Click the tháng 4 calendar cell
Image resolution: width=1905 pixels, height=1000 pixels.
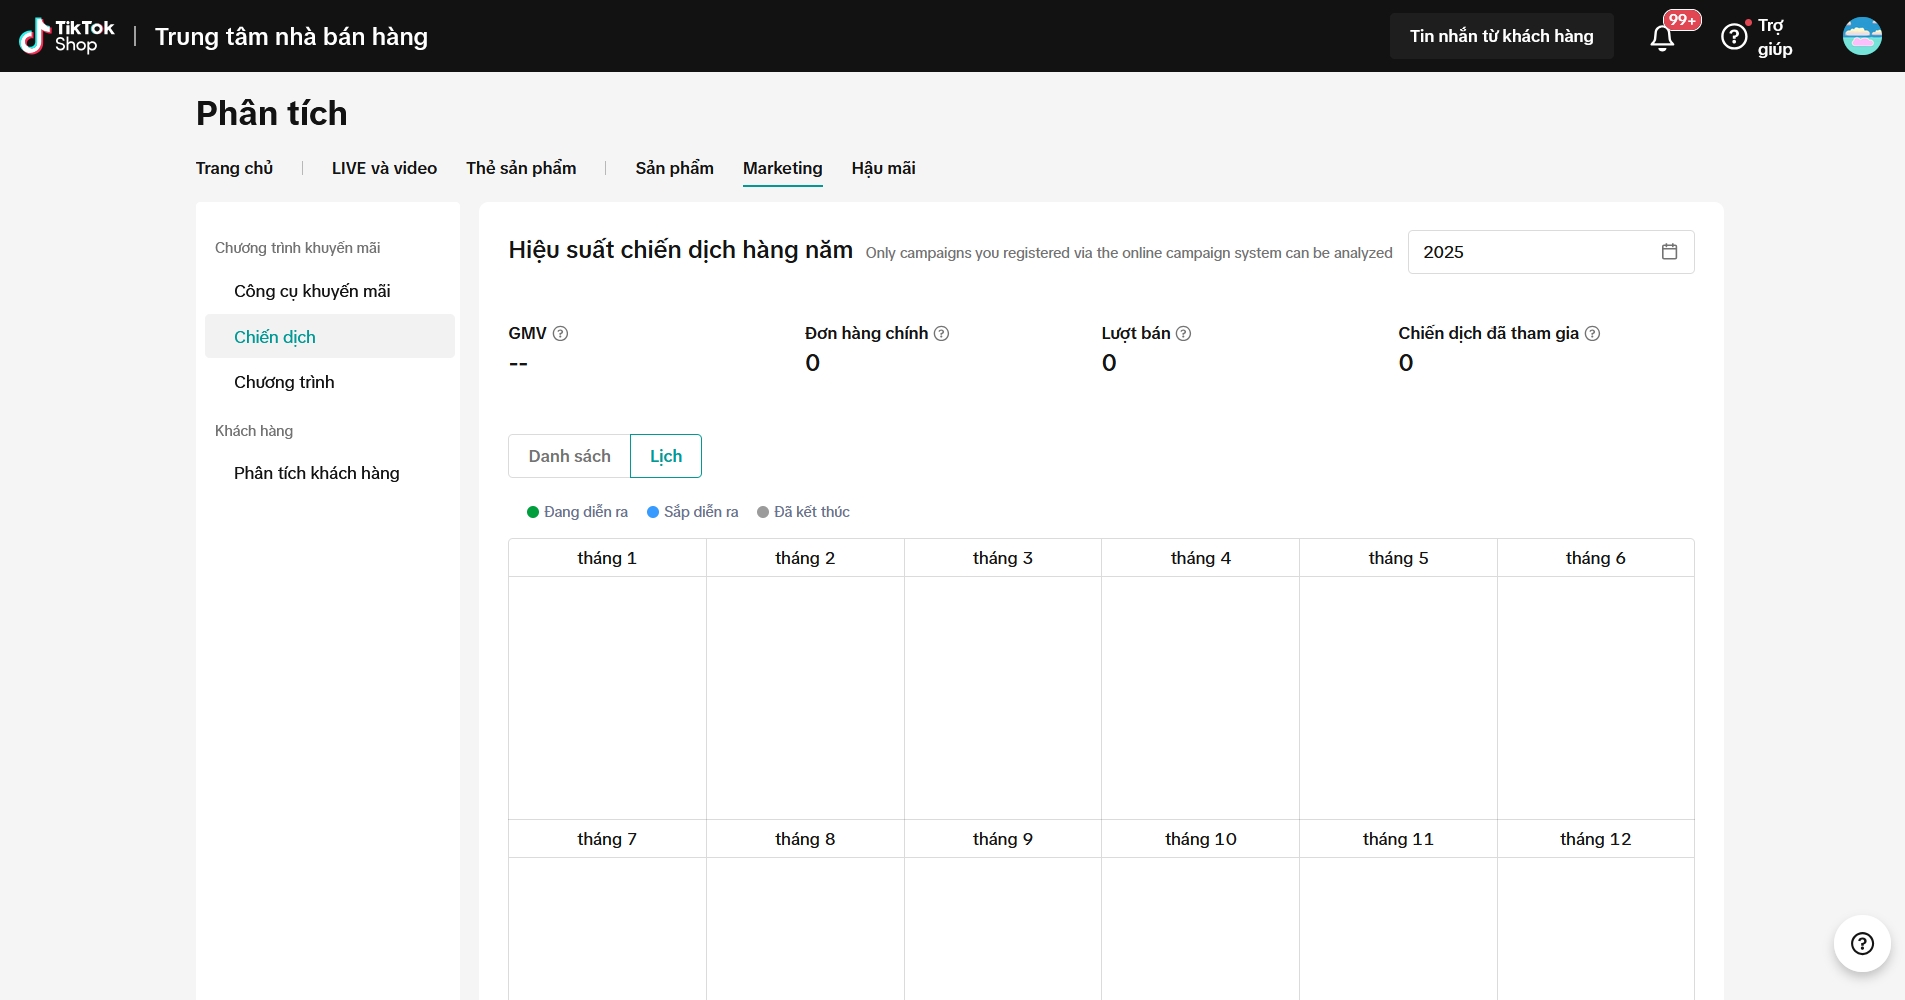[1200, 697]
